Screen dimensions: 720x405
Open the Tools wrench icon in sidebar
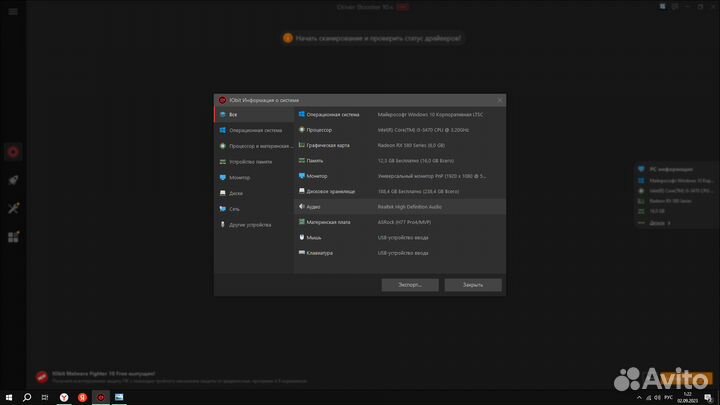(x=13, y=208)
